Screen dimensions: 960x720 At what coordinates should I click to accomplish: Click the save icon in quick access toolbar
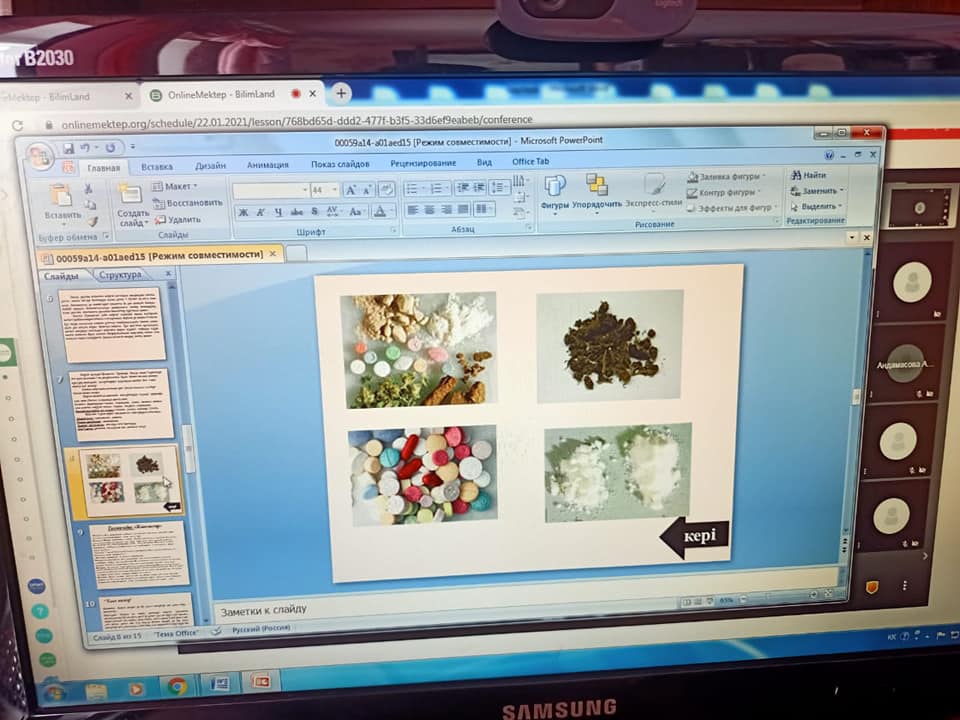click(68, 148)
